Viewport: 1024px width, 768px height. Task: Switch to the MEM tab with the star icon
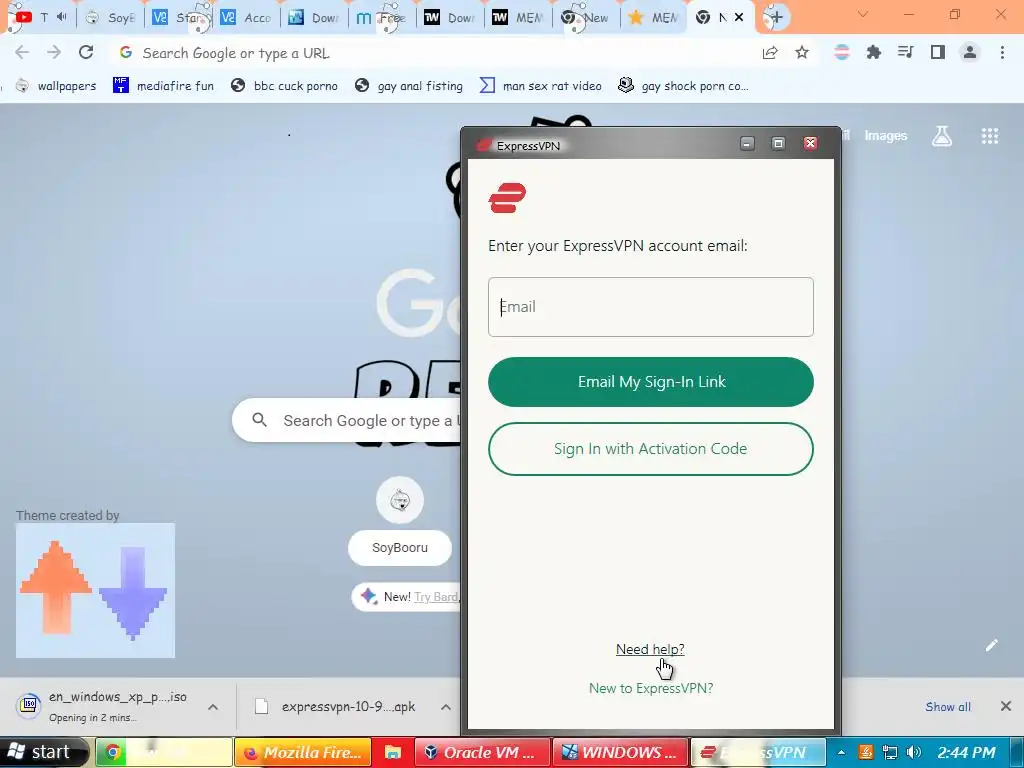click(x=654, y=18)
